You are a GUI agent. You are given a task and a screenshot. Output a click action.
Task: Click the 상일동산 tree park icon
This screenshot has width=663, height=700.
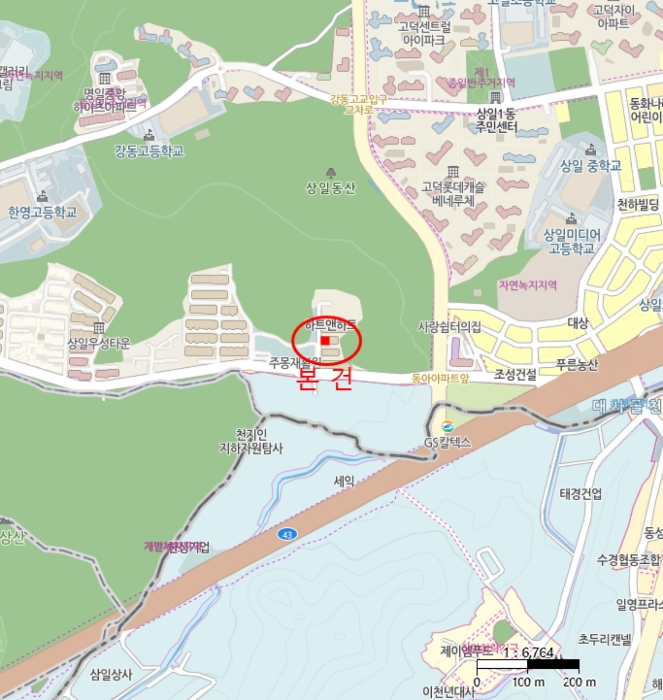click(x=331, y=173)
